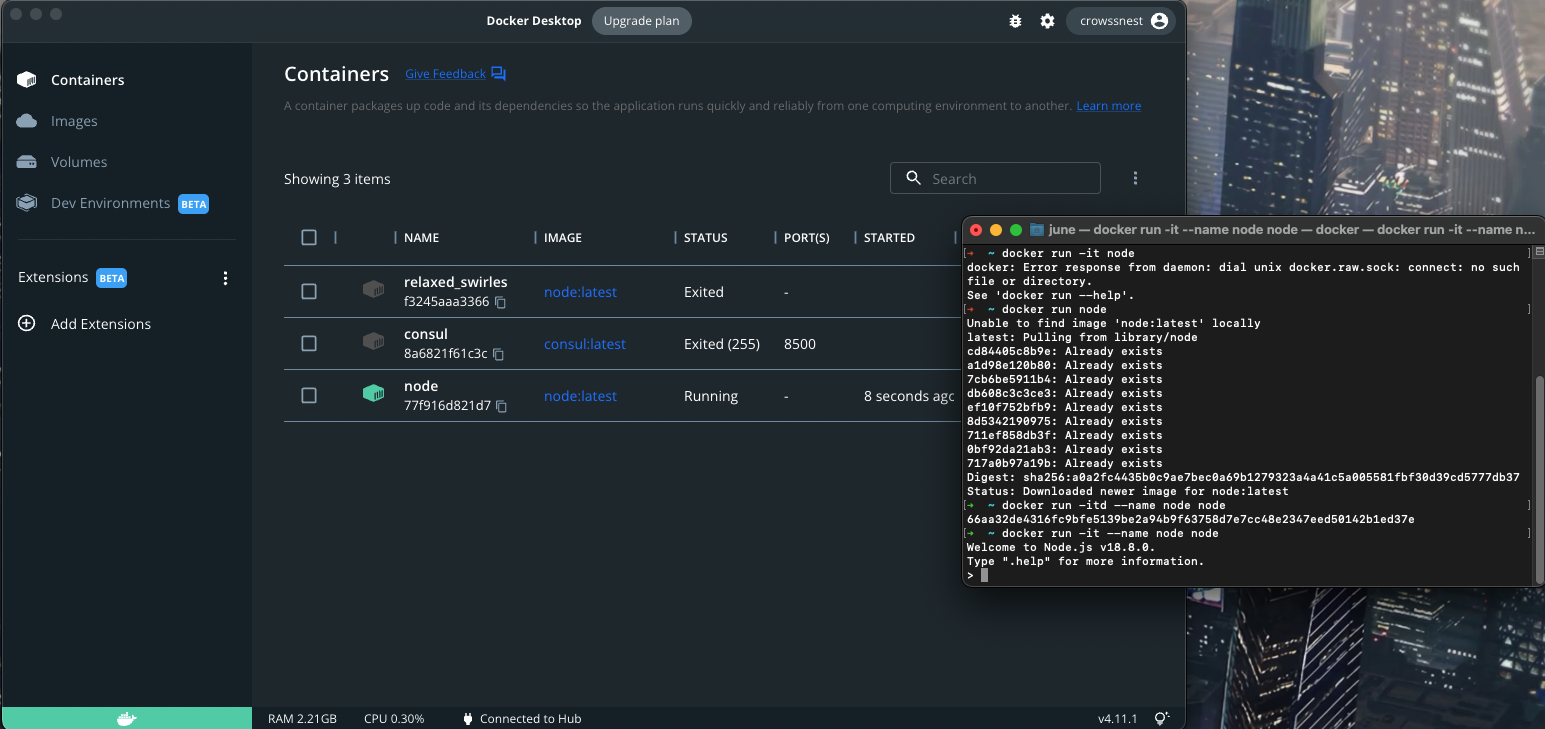Open the Images sidebar section

coord(74,121)
